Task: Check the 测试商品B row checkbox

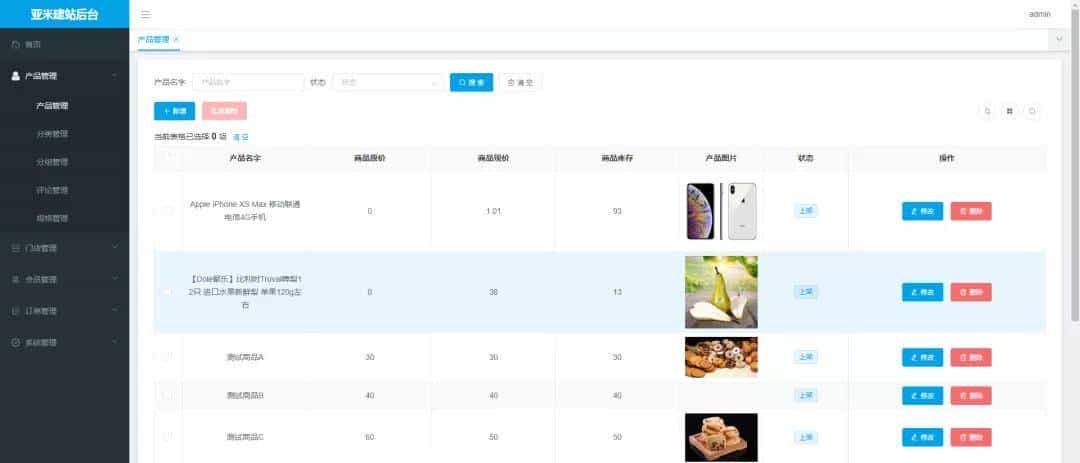Action: pyautogui.click(x=168, y=395)
